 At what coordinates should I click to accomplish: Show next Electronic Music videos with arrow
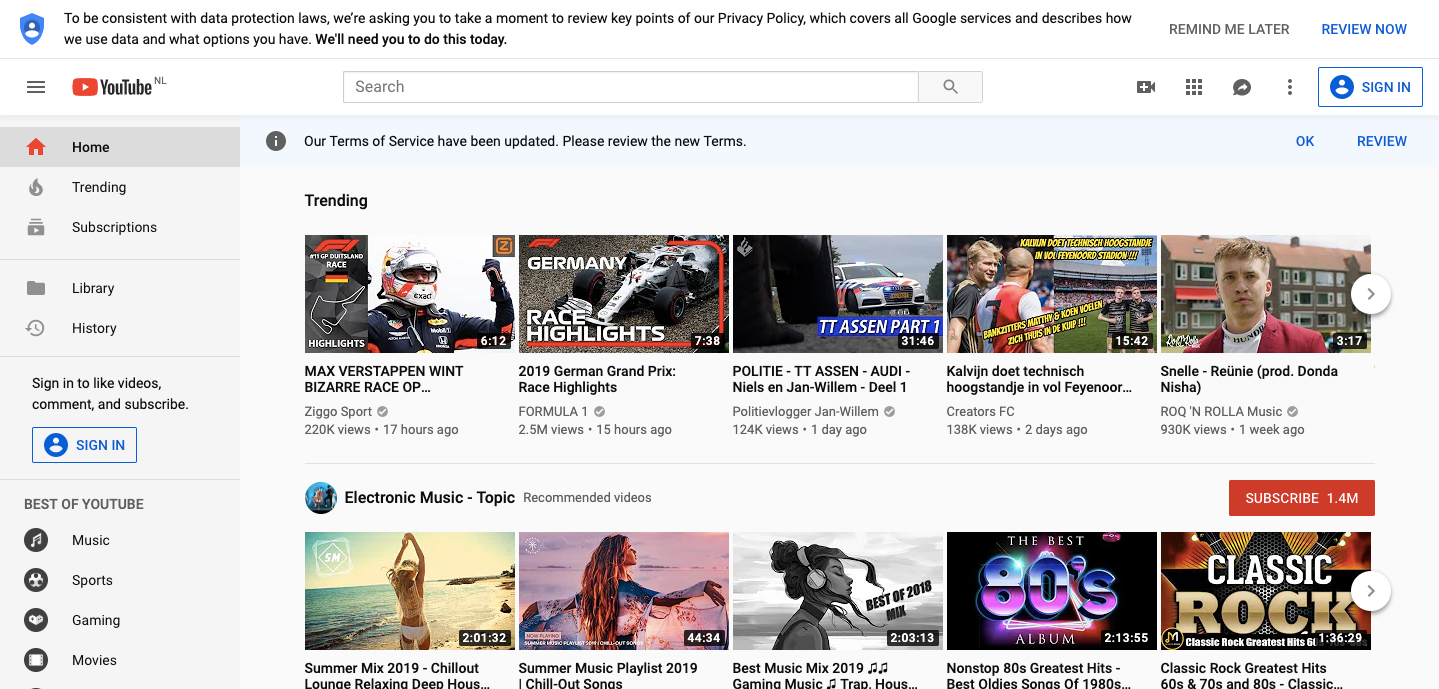click(x=1371, y=591)
